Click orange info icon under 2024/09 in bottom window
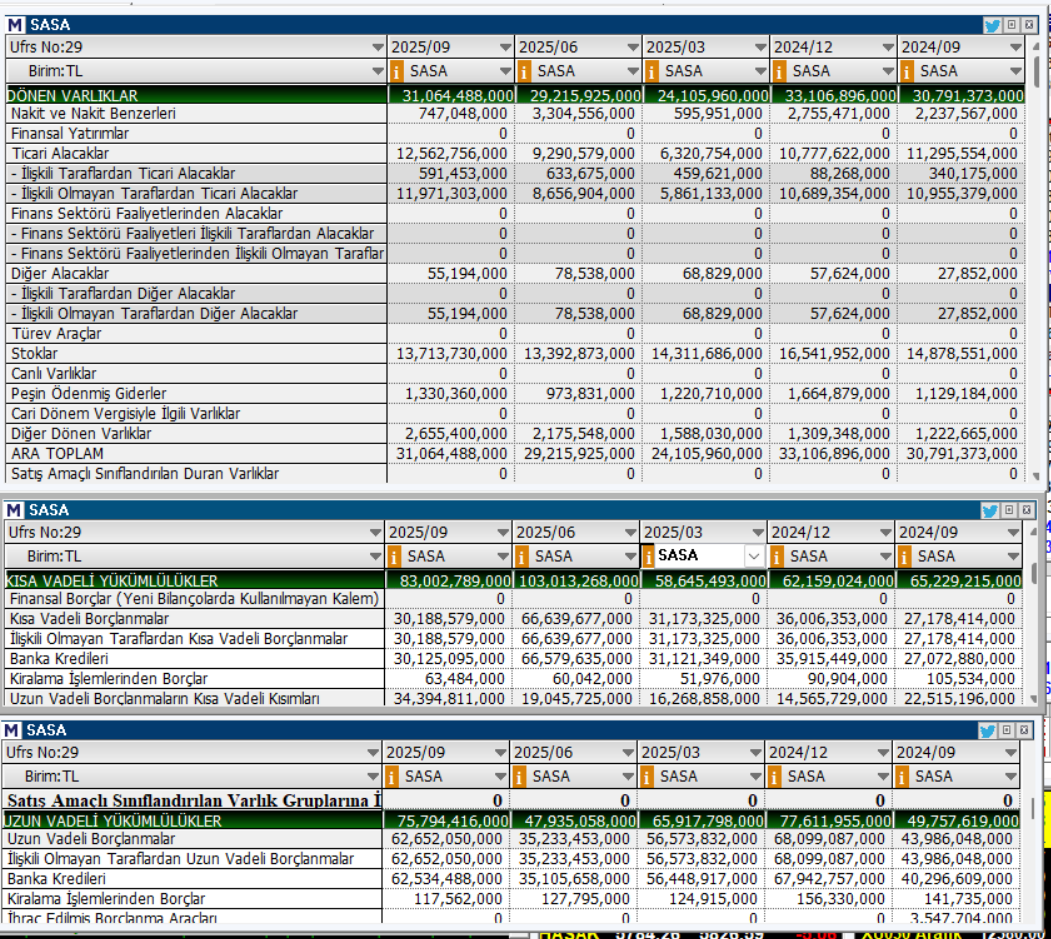 pyautogui.click(x=904, y=776)
